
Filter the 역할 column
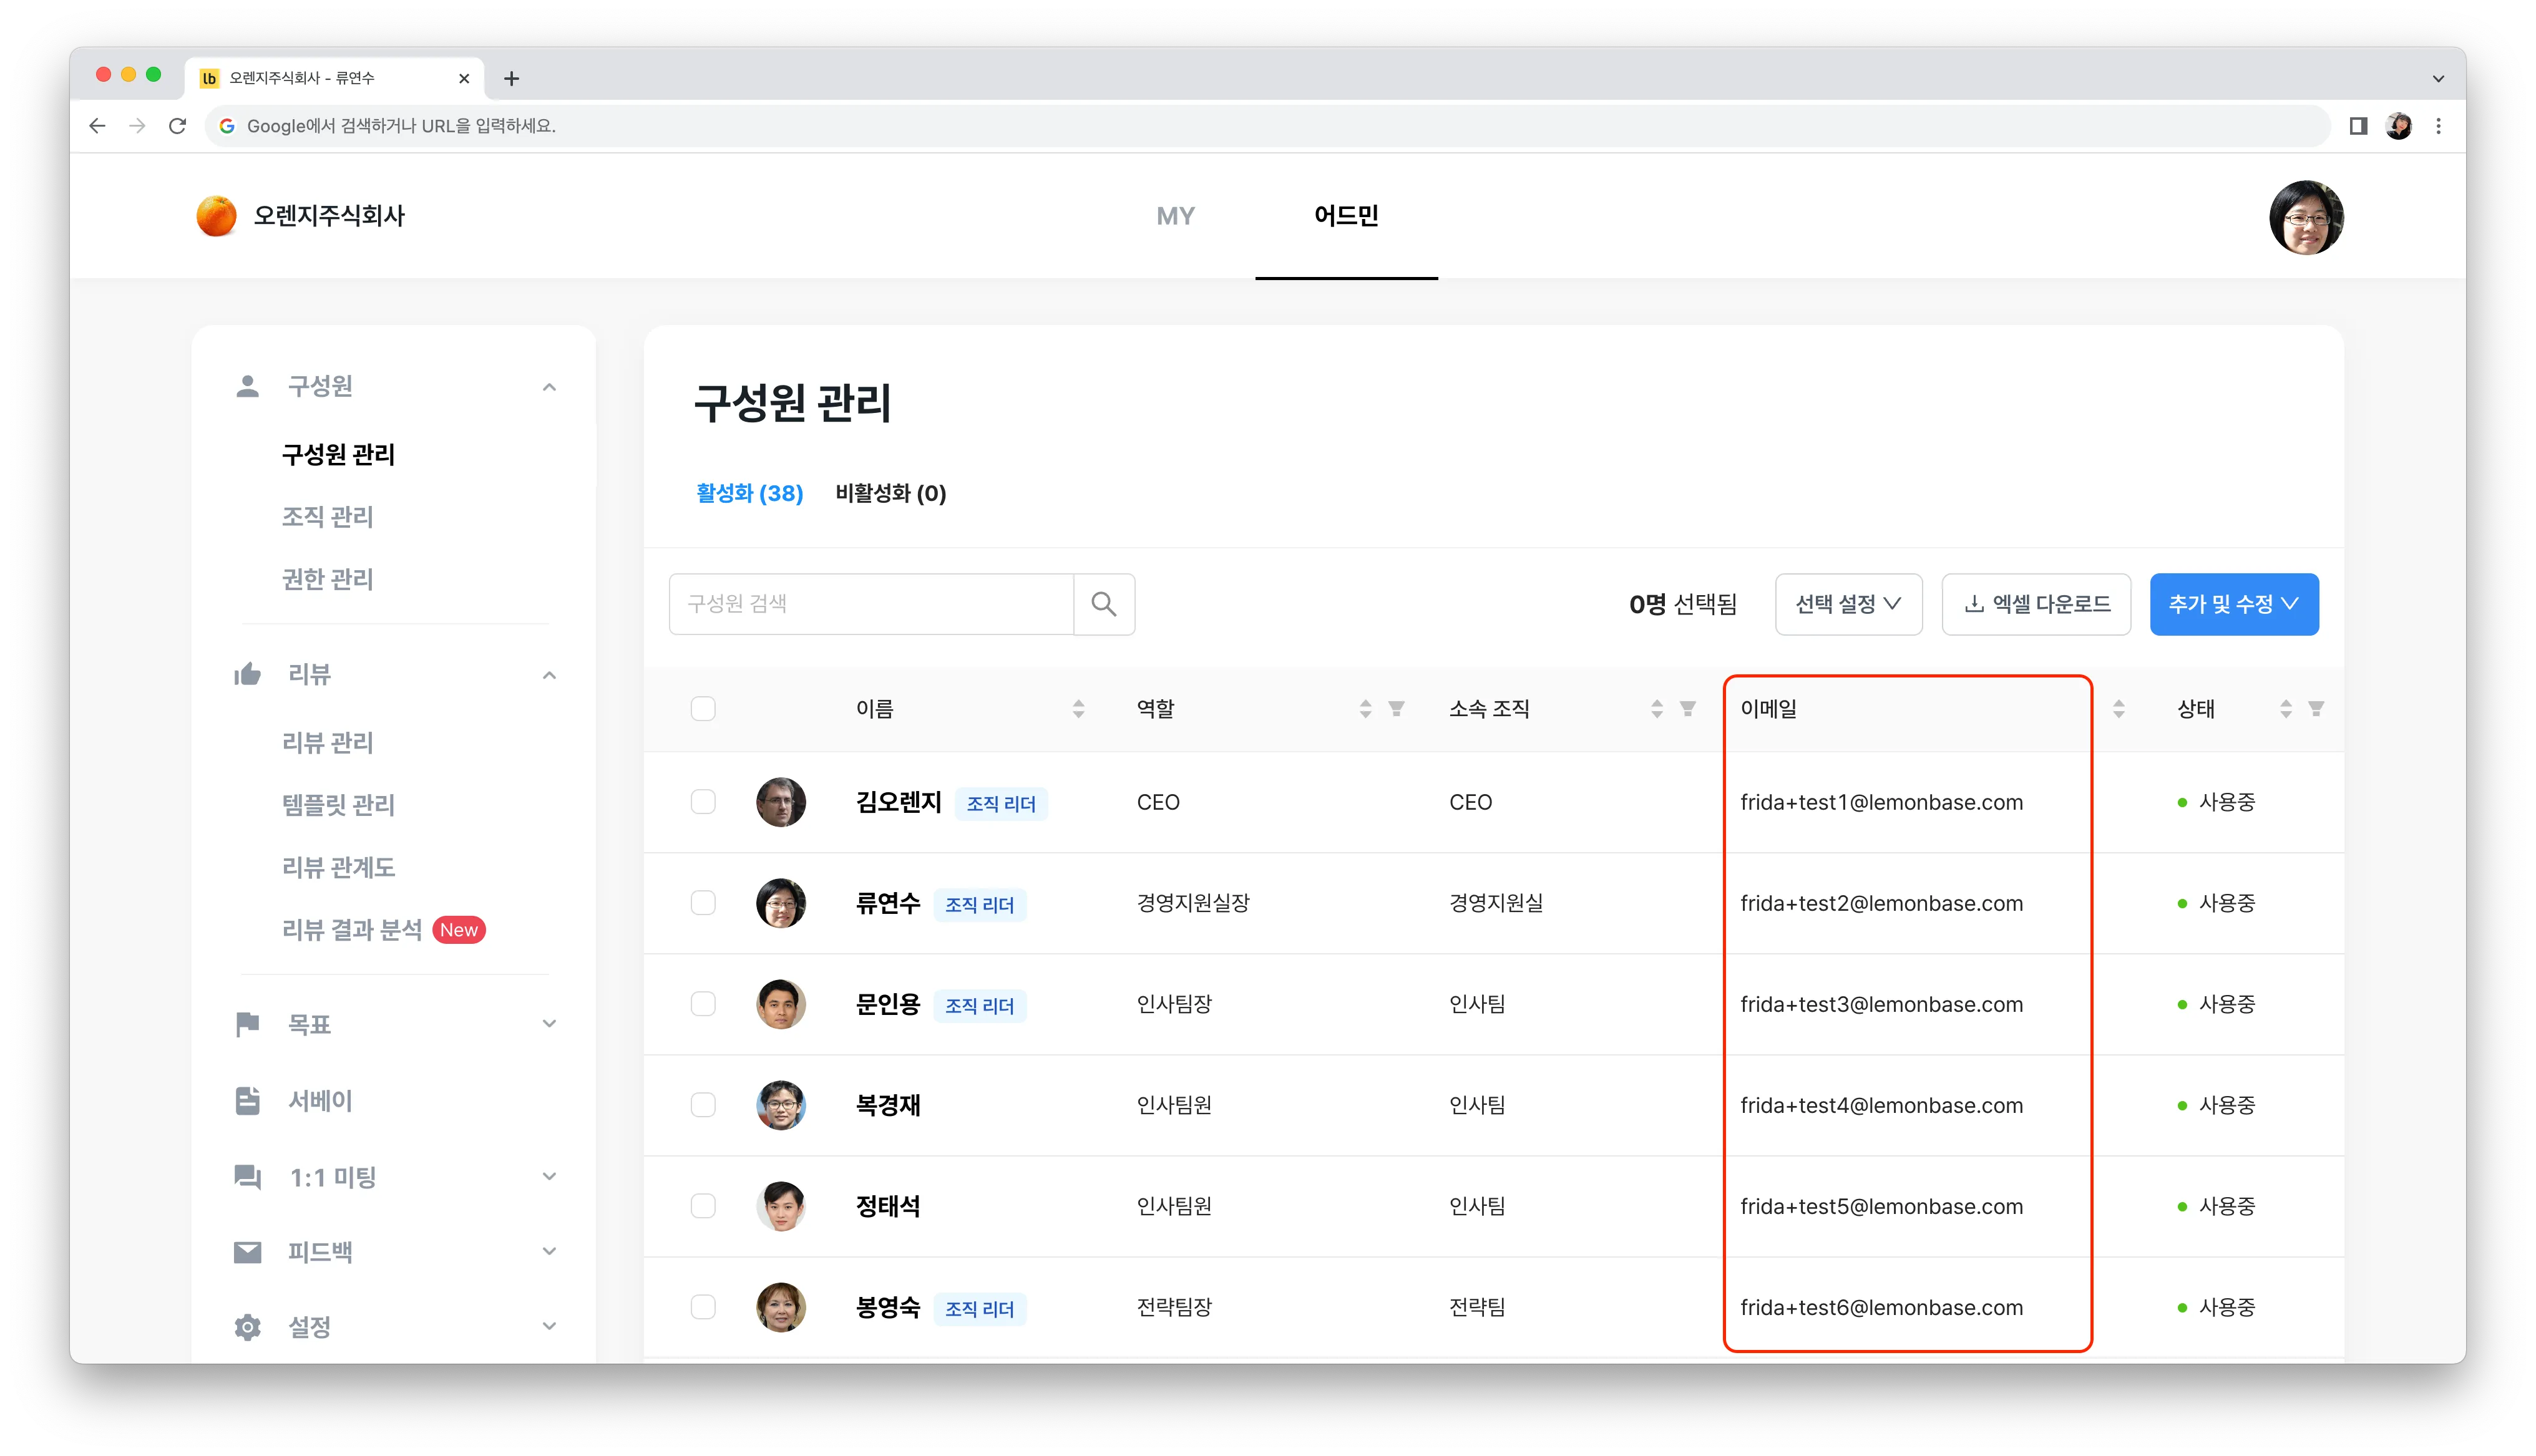(1397, 709)
